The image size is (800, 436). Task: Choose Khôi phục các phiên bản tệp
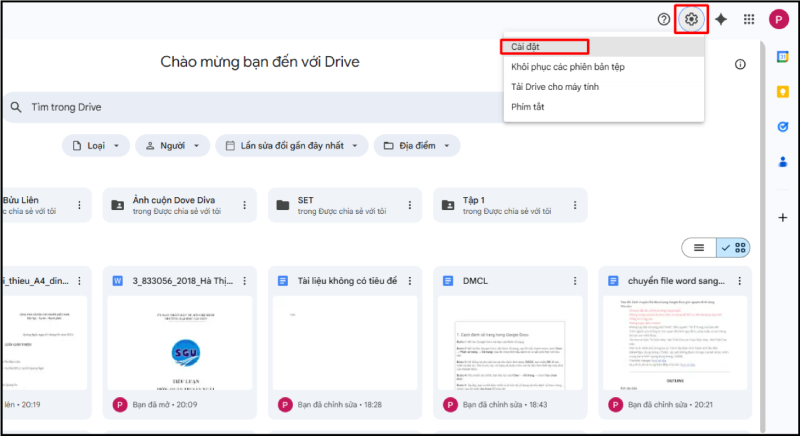[x=604, y=67]
